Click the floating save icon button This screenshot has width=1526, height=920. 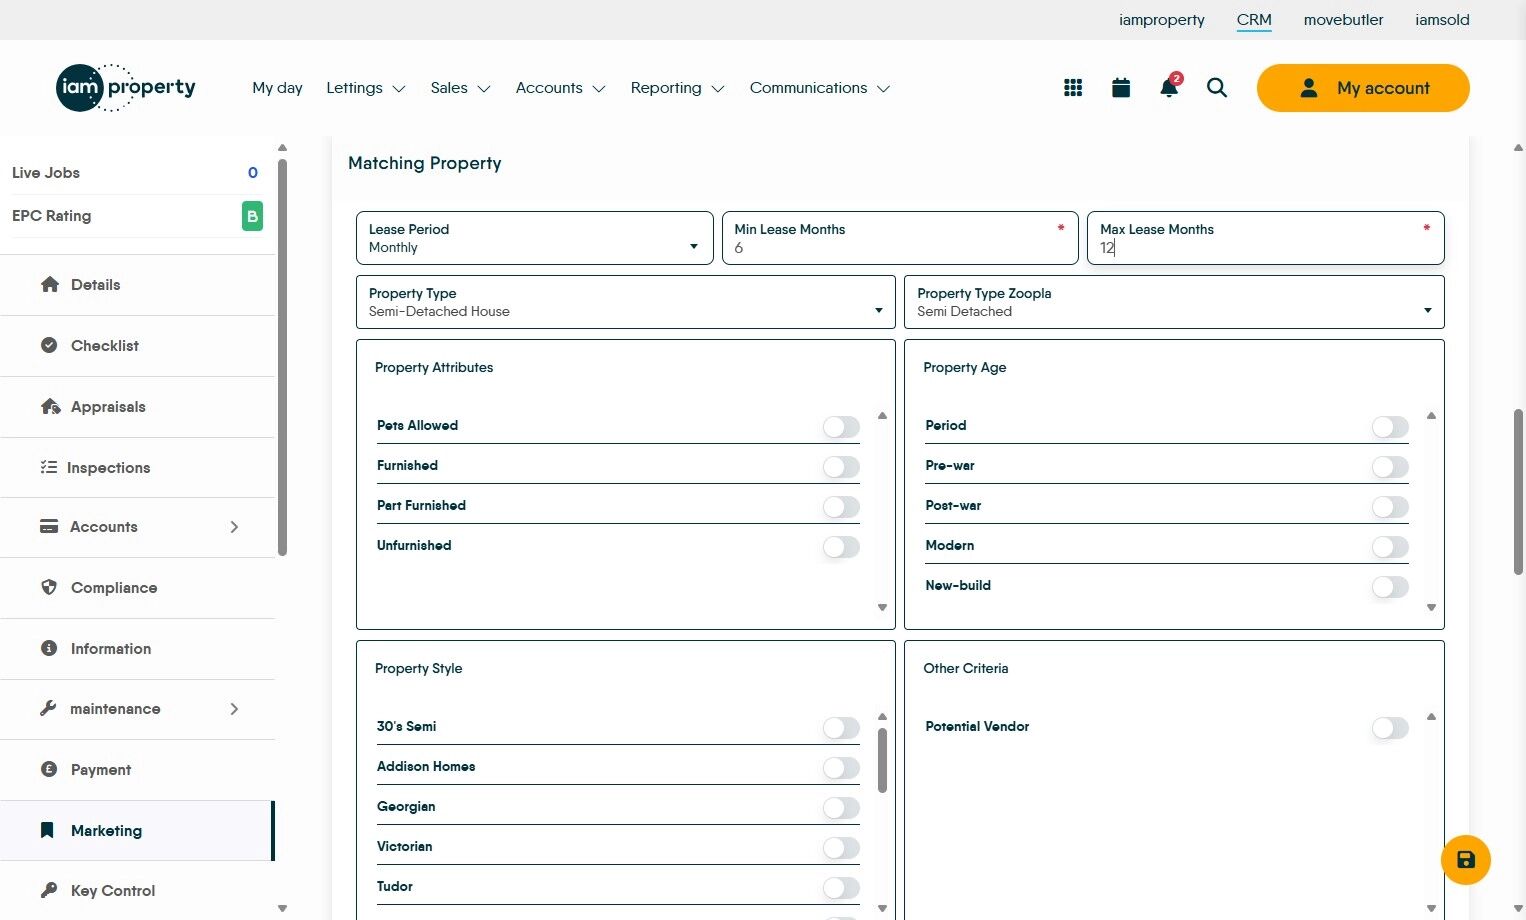[1465, 860]
